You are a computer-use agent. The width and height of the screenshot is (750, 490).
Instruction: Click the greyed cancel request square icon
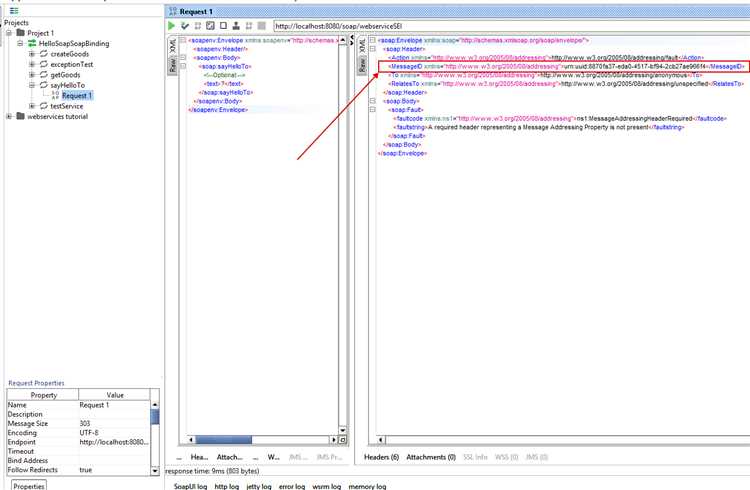click(x=262, y=26)
